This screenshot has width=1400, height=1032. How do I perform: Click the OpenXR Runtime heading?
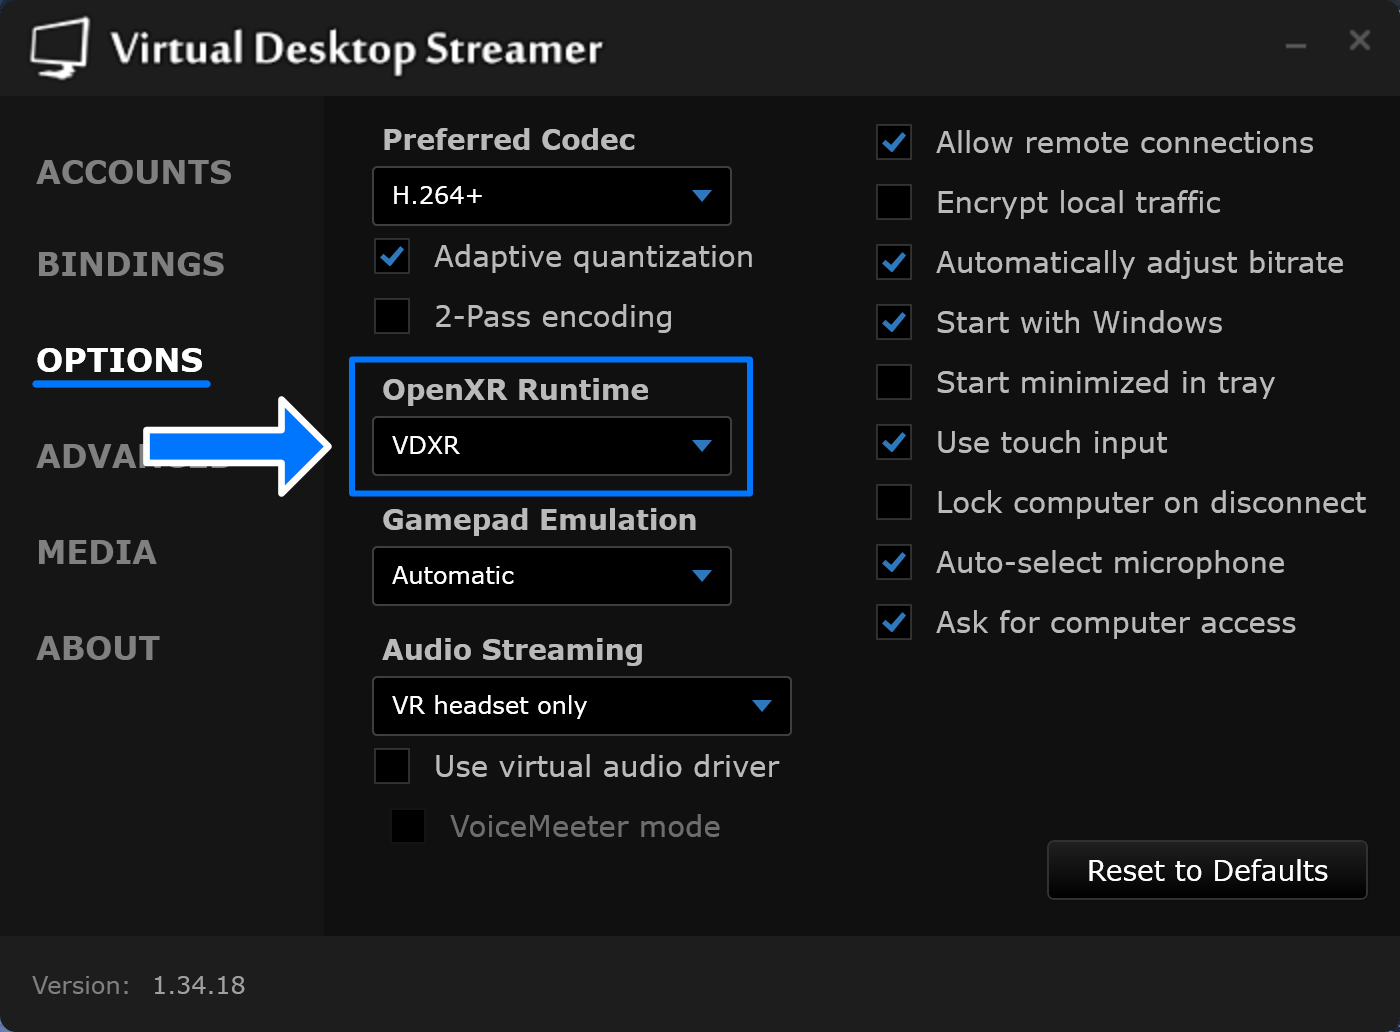pos(516,390)
